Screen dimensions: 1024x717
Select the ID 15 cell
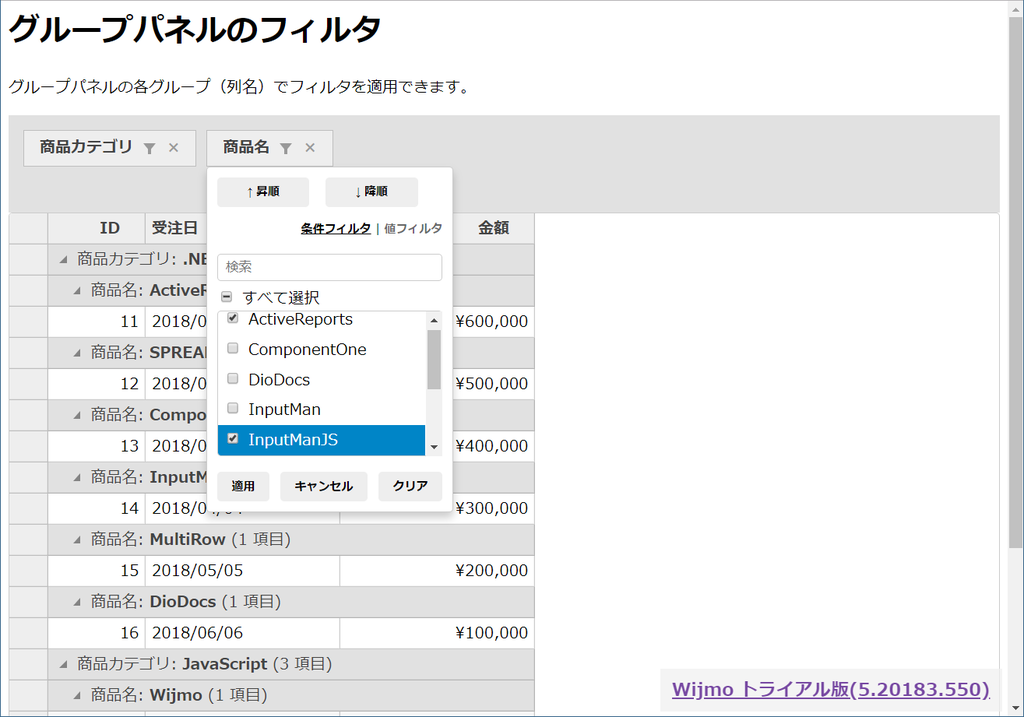tap(97, 571)
